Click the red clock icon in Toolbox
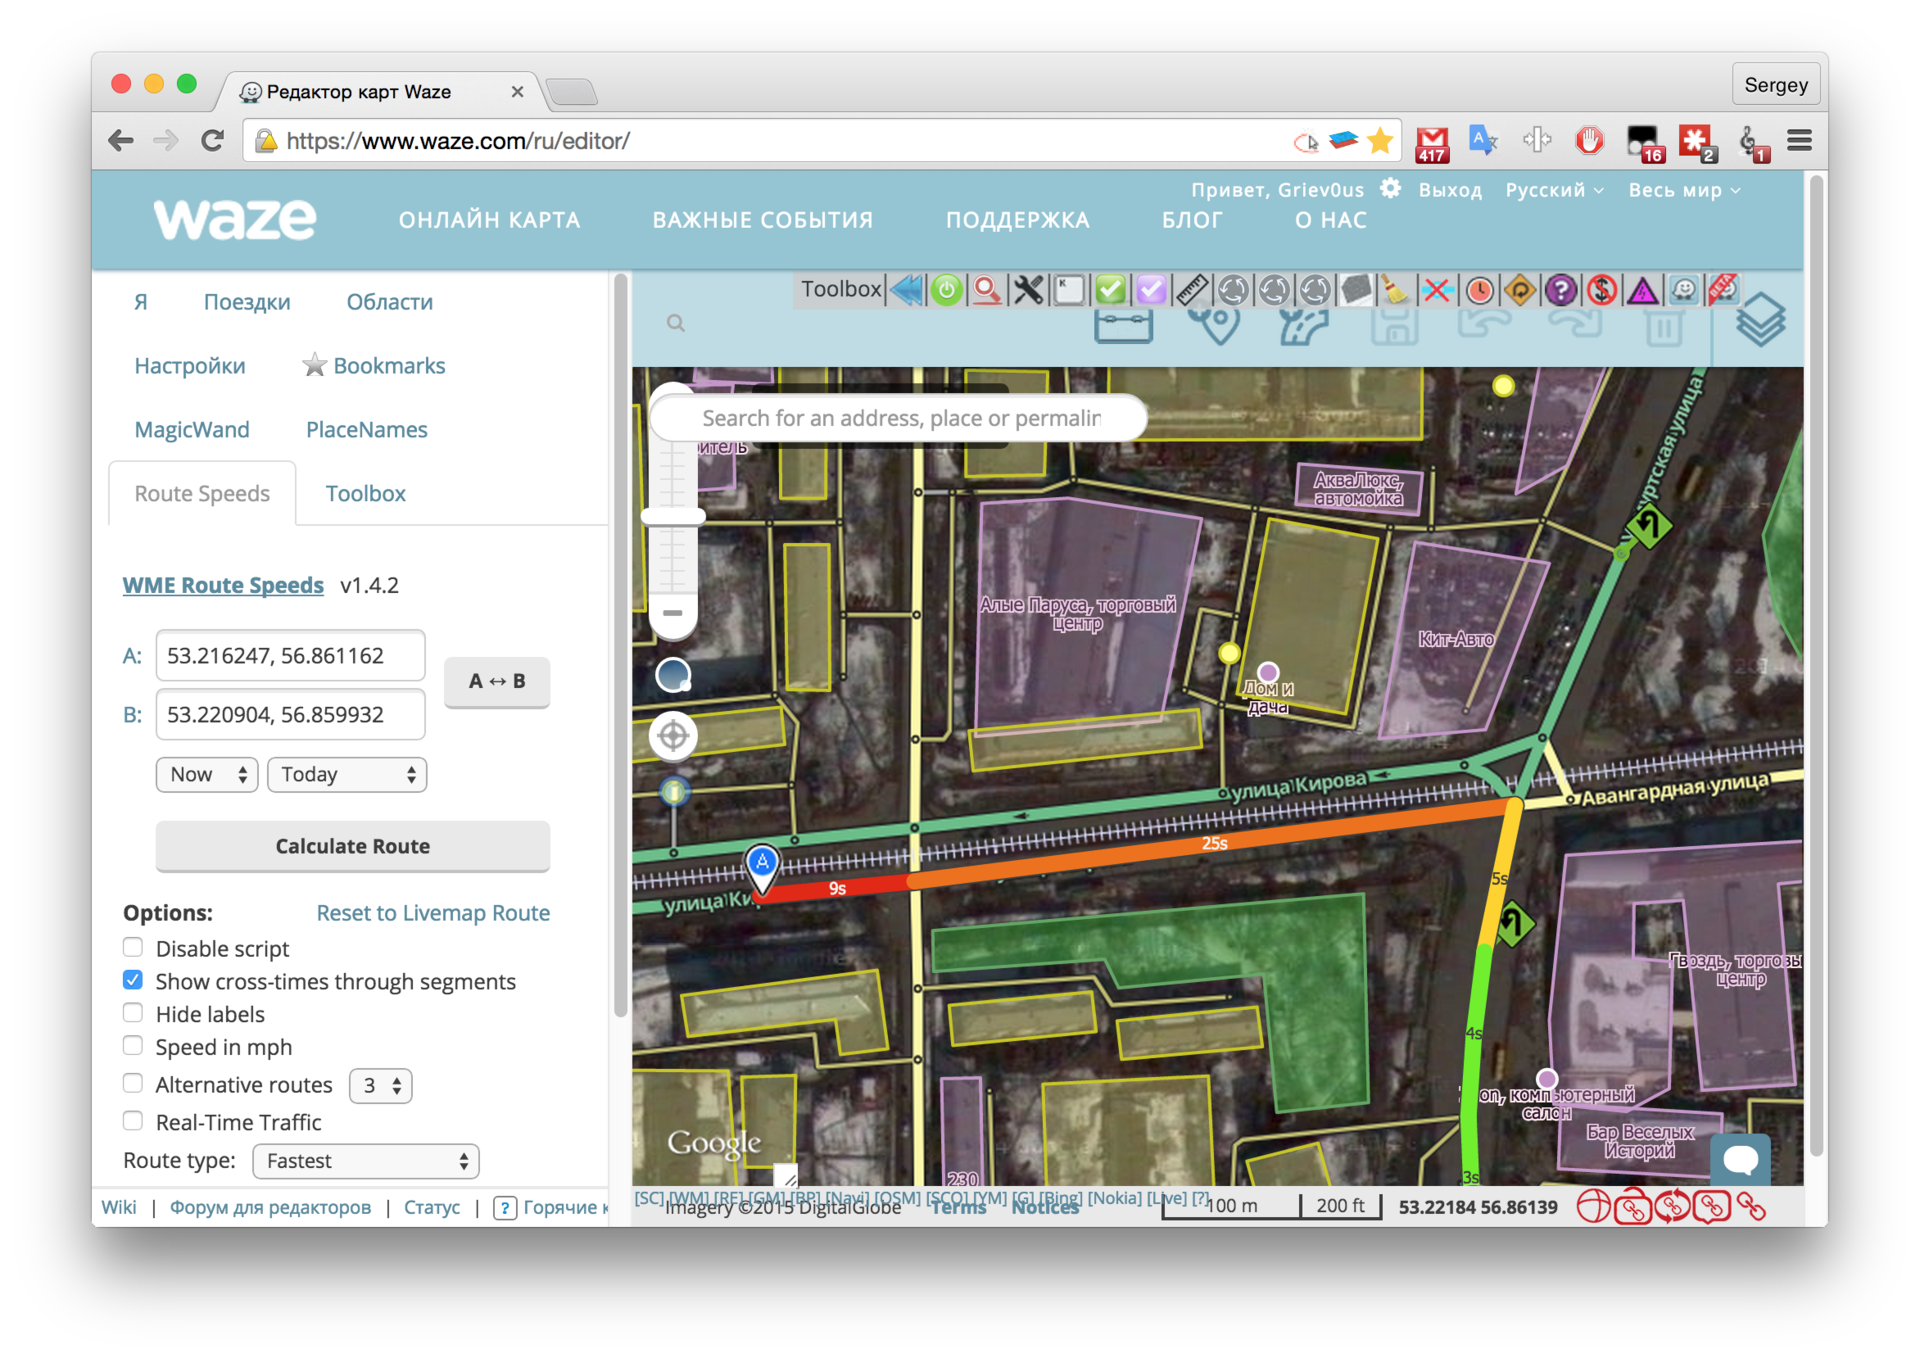The image size is (1920, 1358). point(1479,290)
